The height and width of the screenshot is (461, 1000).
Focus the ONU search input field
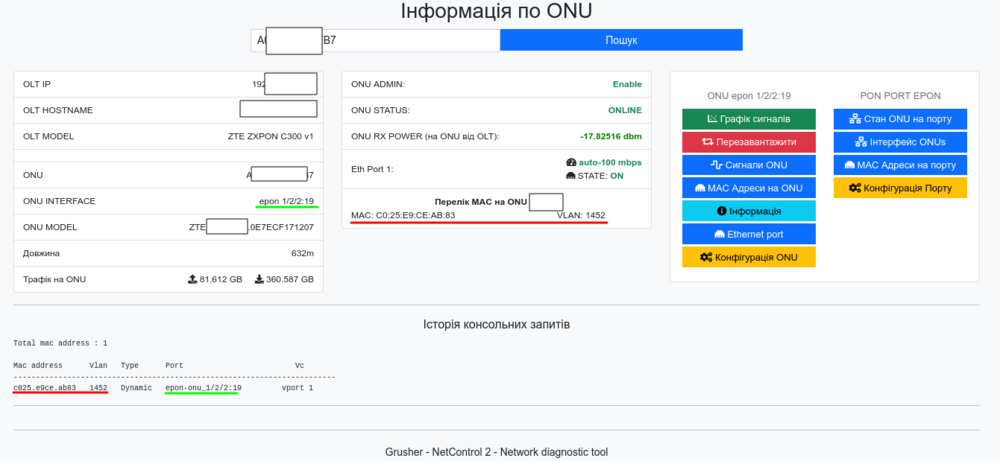click(x=375, y=40)
